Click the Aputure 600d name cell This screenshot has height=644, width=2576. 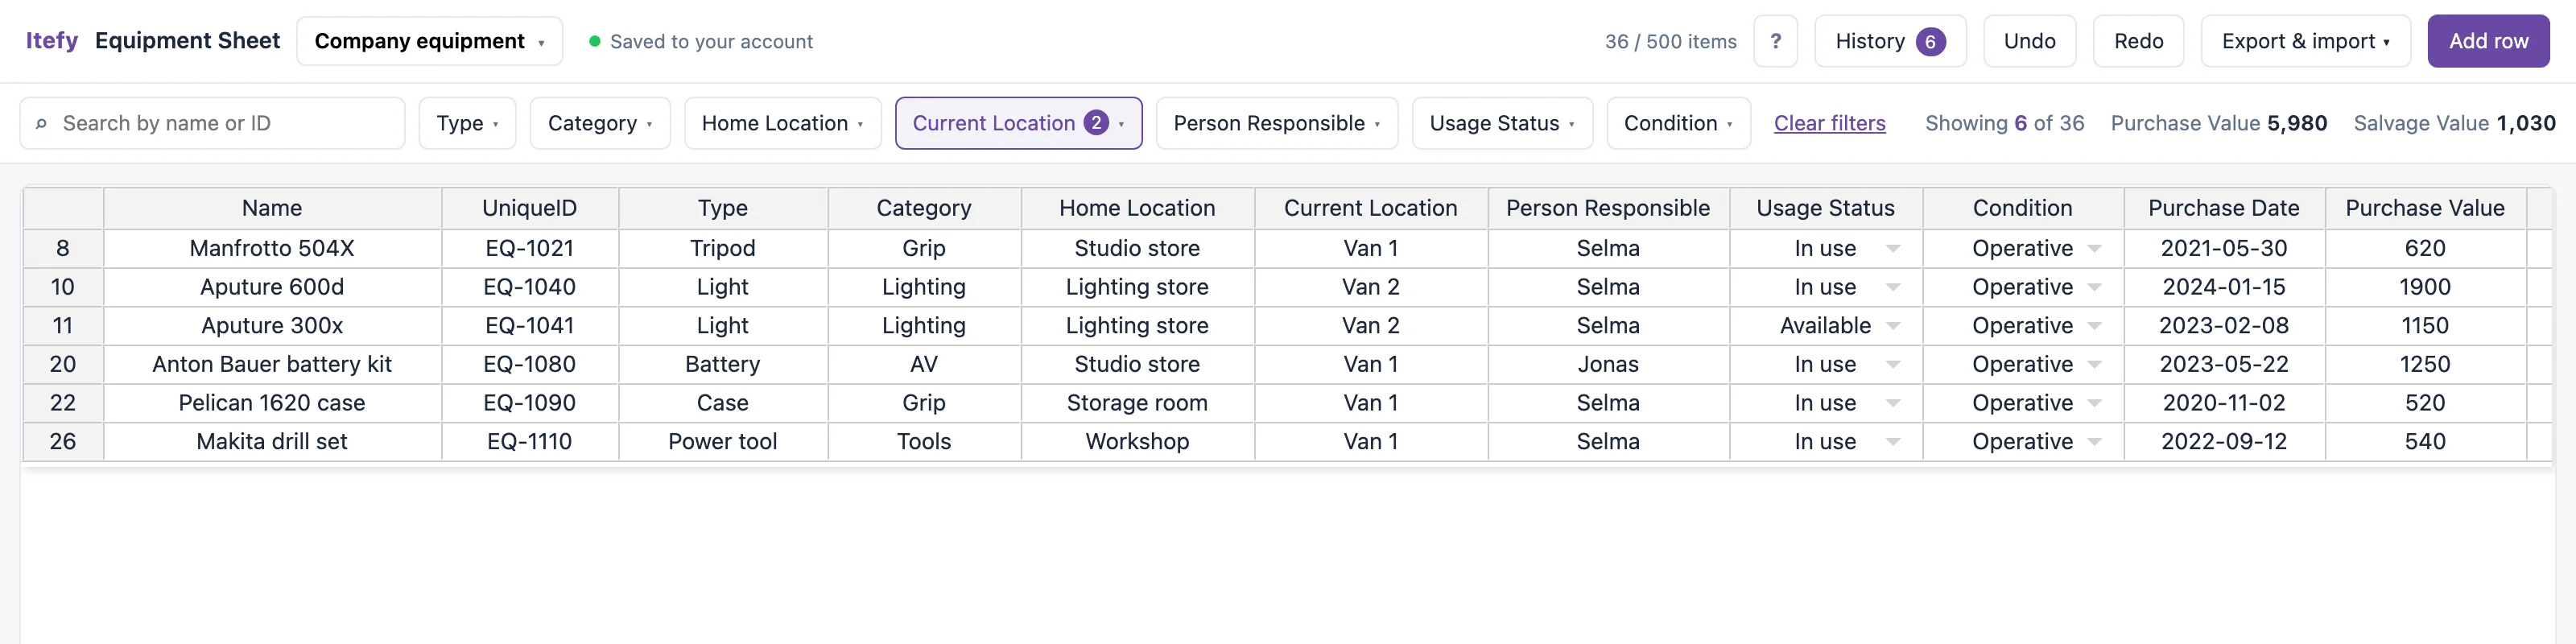(x=272, y=287)
